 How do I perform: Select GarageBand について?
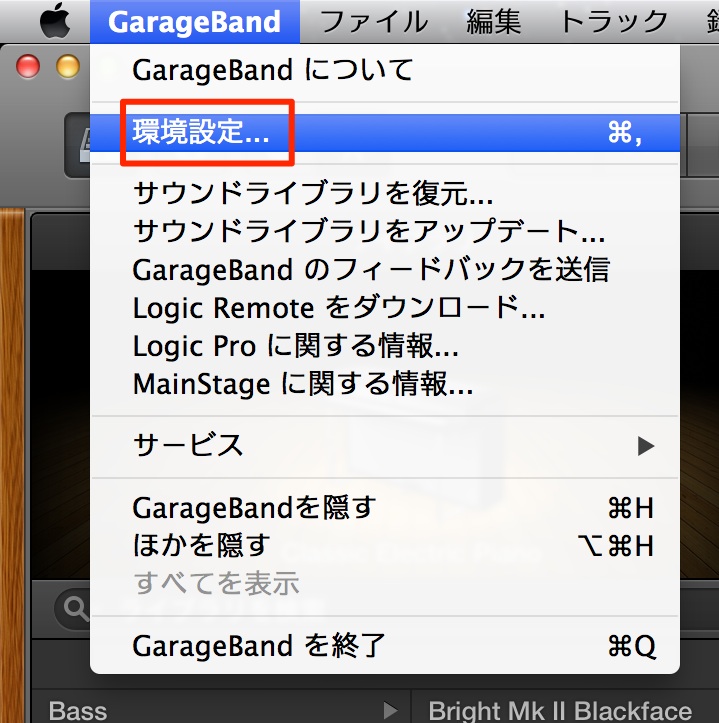point(385,70)
